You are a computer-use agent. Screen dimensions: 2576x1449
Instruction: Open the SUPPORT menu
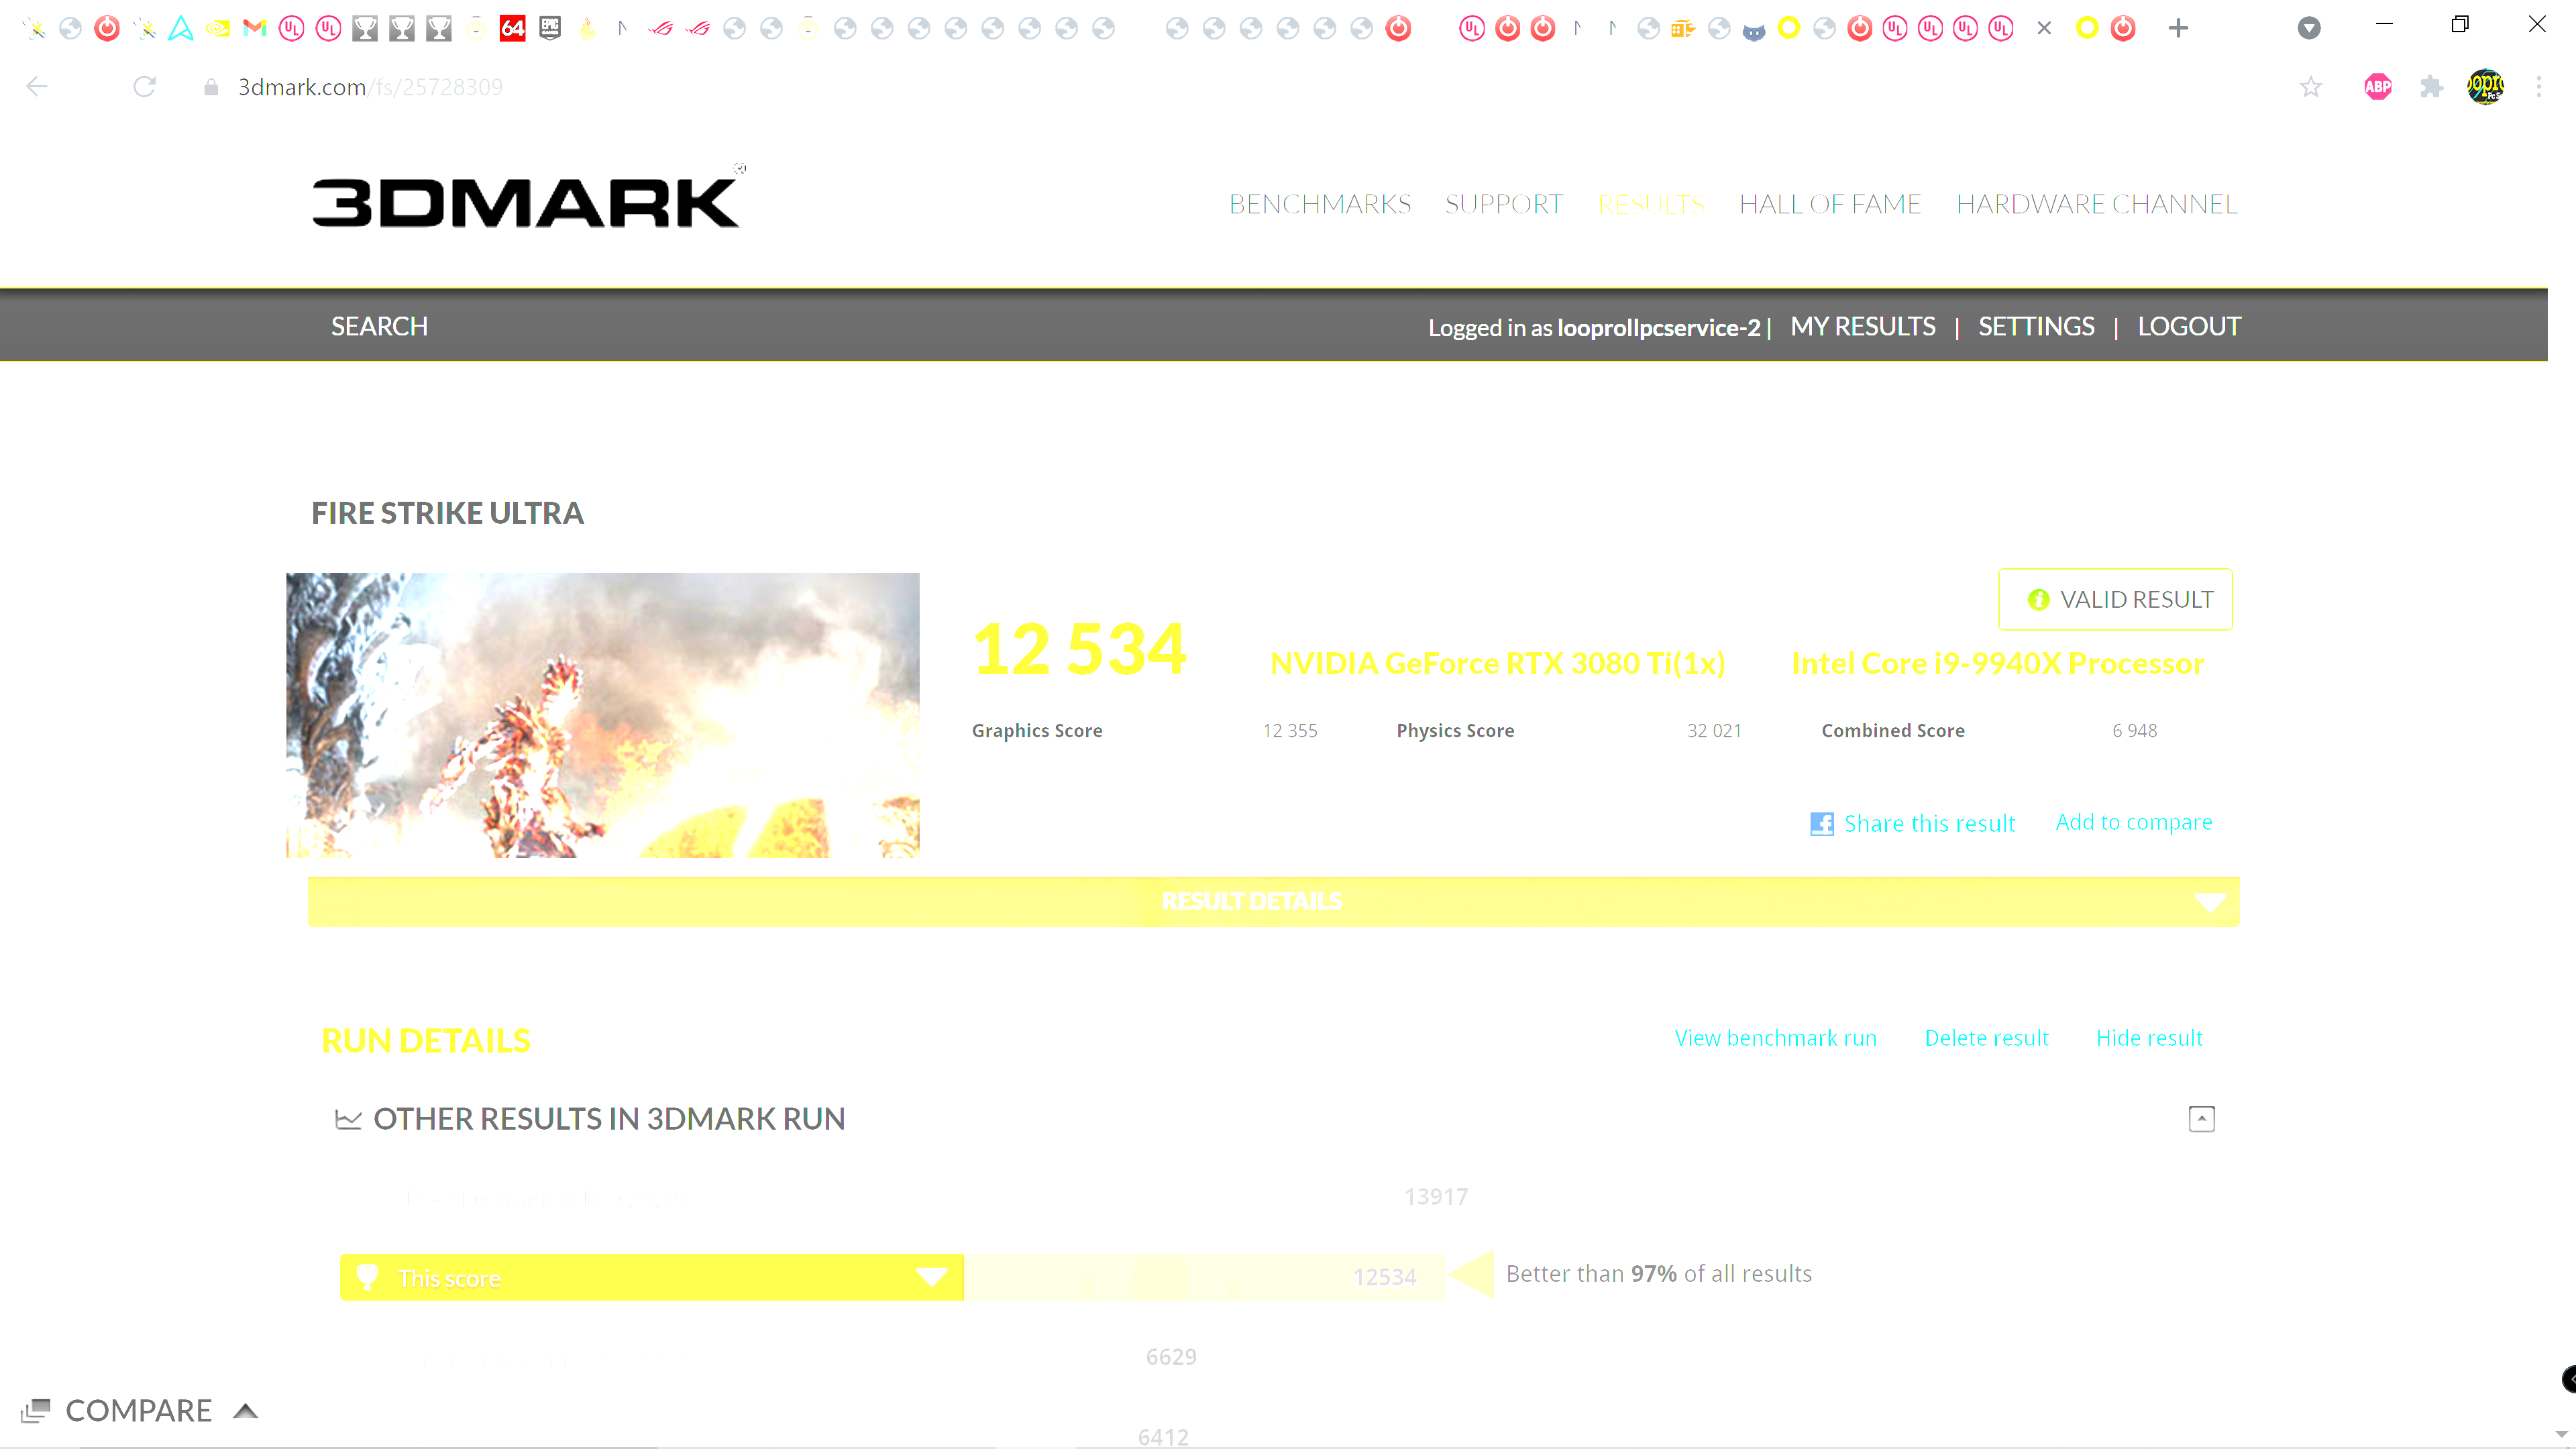pyautogui.click(x=1504, y=204)
